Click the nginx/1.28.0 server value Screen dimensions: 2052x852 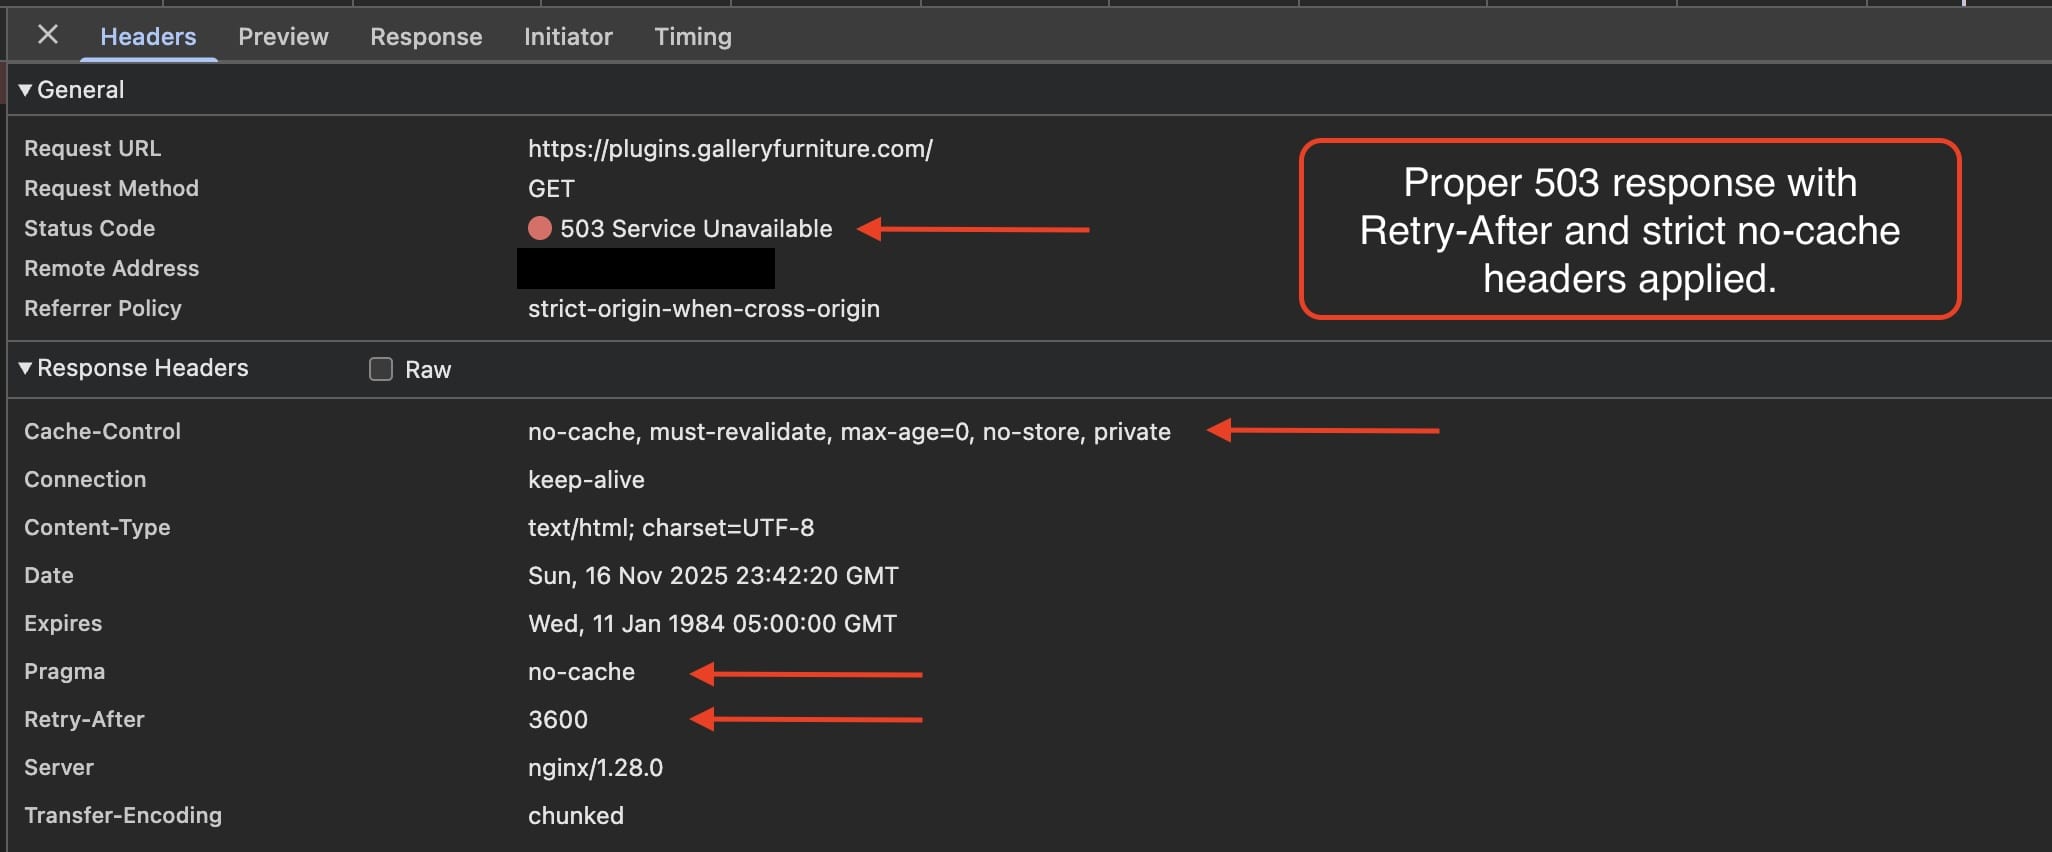coord(595,768)
